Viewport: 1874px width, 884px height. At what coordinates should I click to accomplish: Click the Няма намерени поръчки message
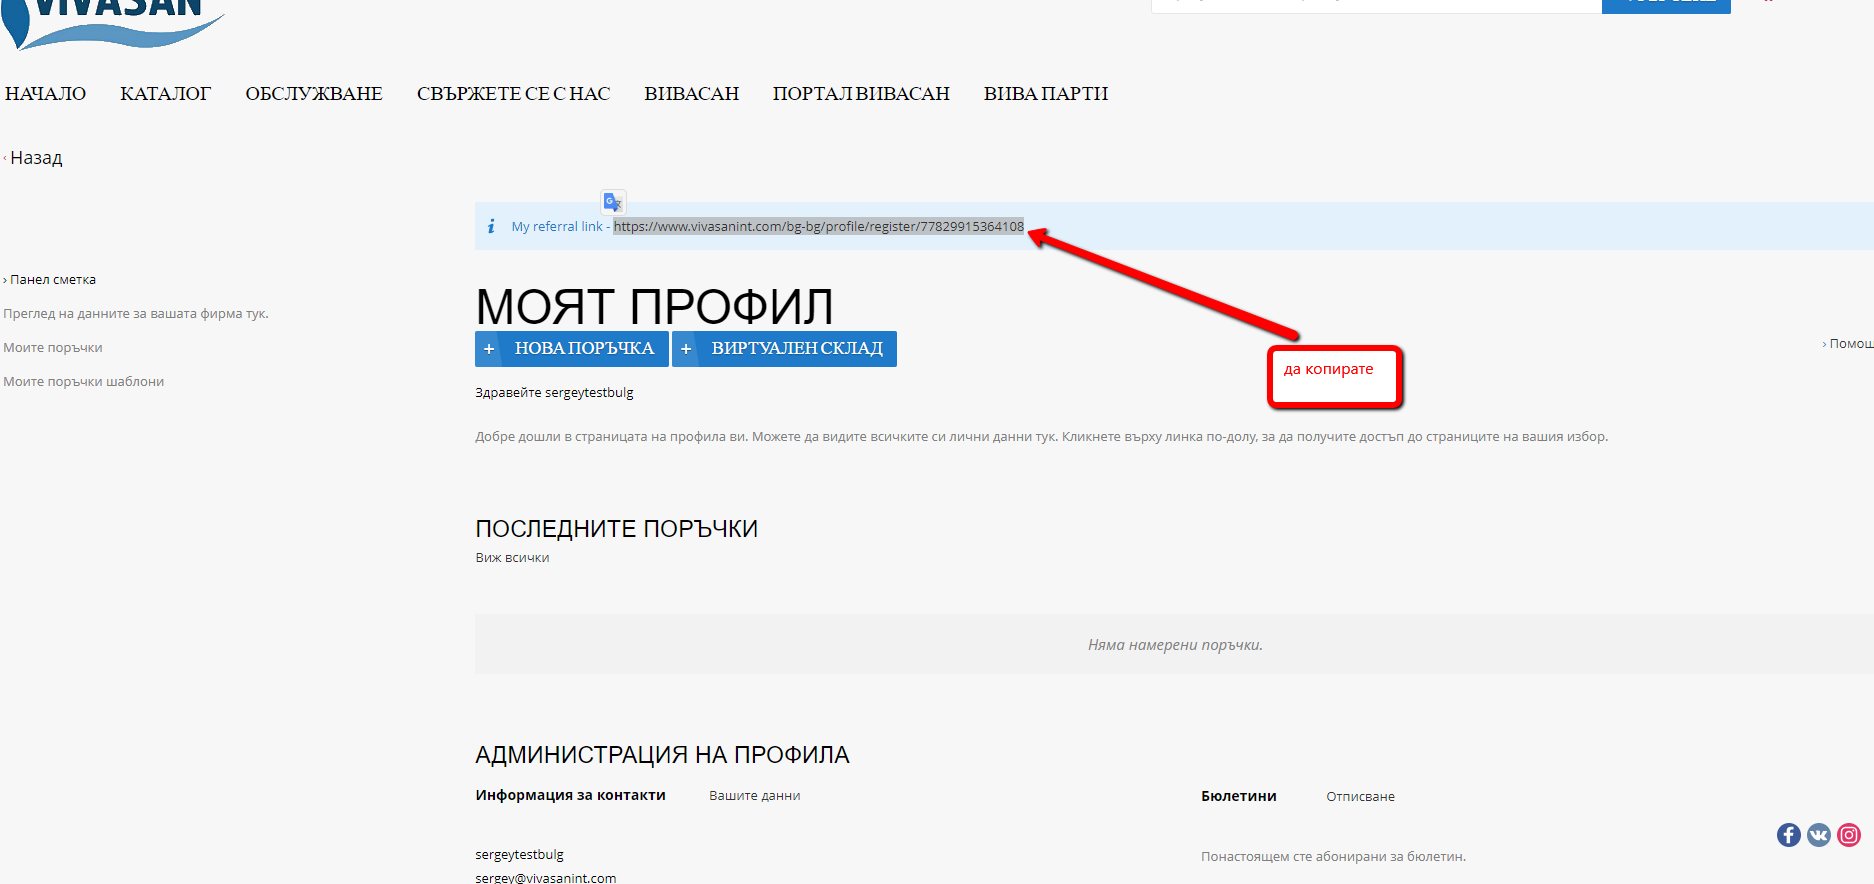(1175, 645)
